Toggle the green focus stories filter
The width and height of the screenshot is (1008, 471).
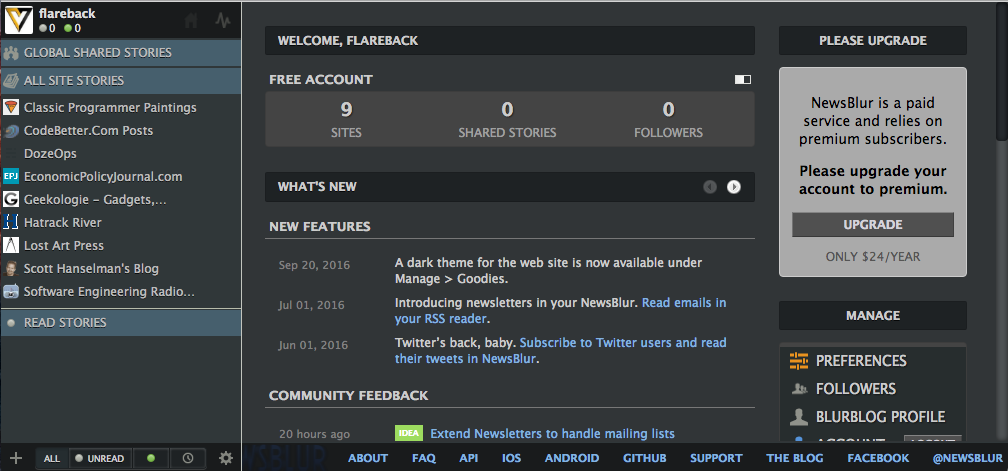click(151, 459)
